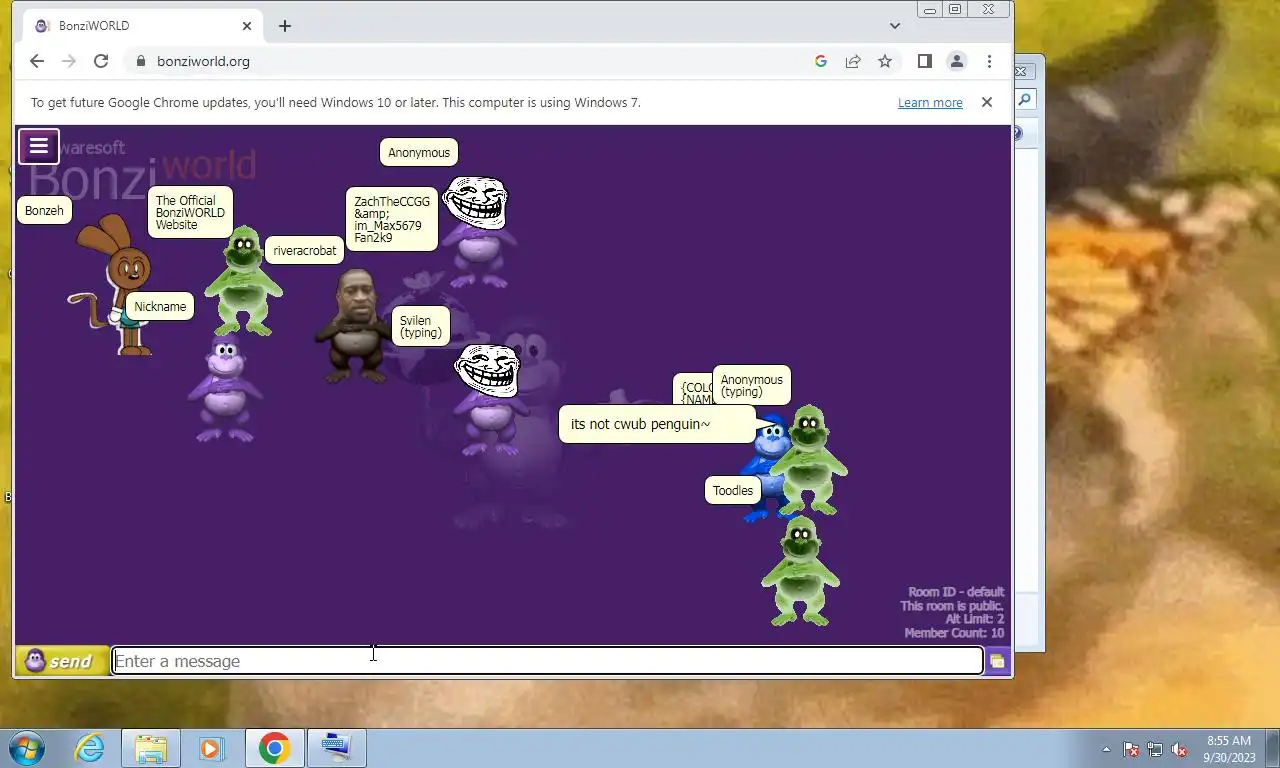Click the Svilen troll-face Bonzi
This screenshot has height=768, width=1280.
tap(488, 399)
